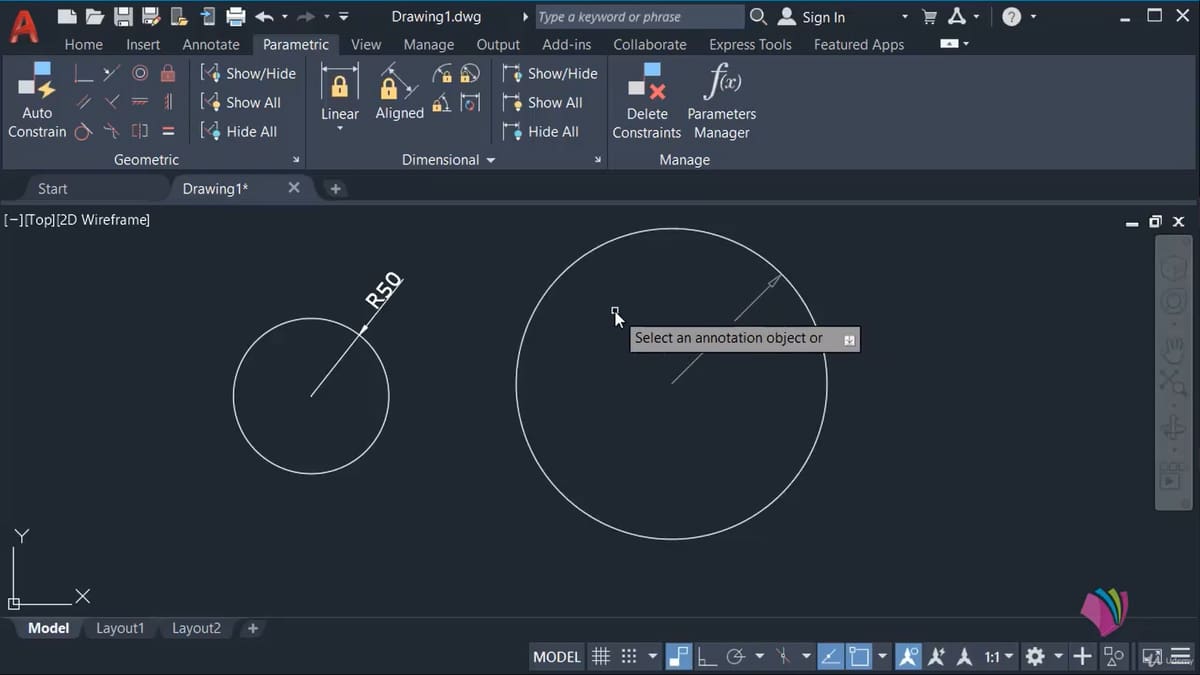The height and width of the screenshot is (675, 1200).
Task: Select the Parallel constraint icon
Action: pyautogui.click(x=84, y=102)
